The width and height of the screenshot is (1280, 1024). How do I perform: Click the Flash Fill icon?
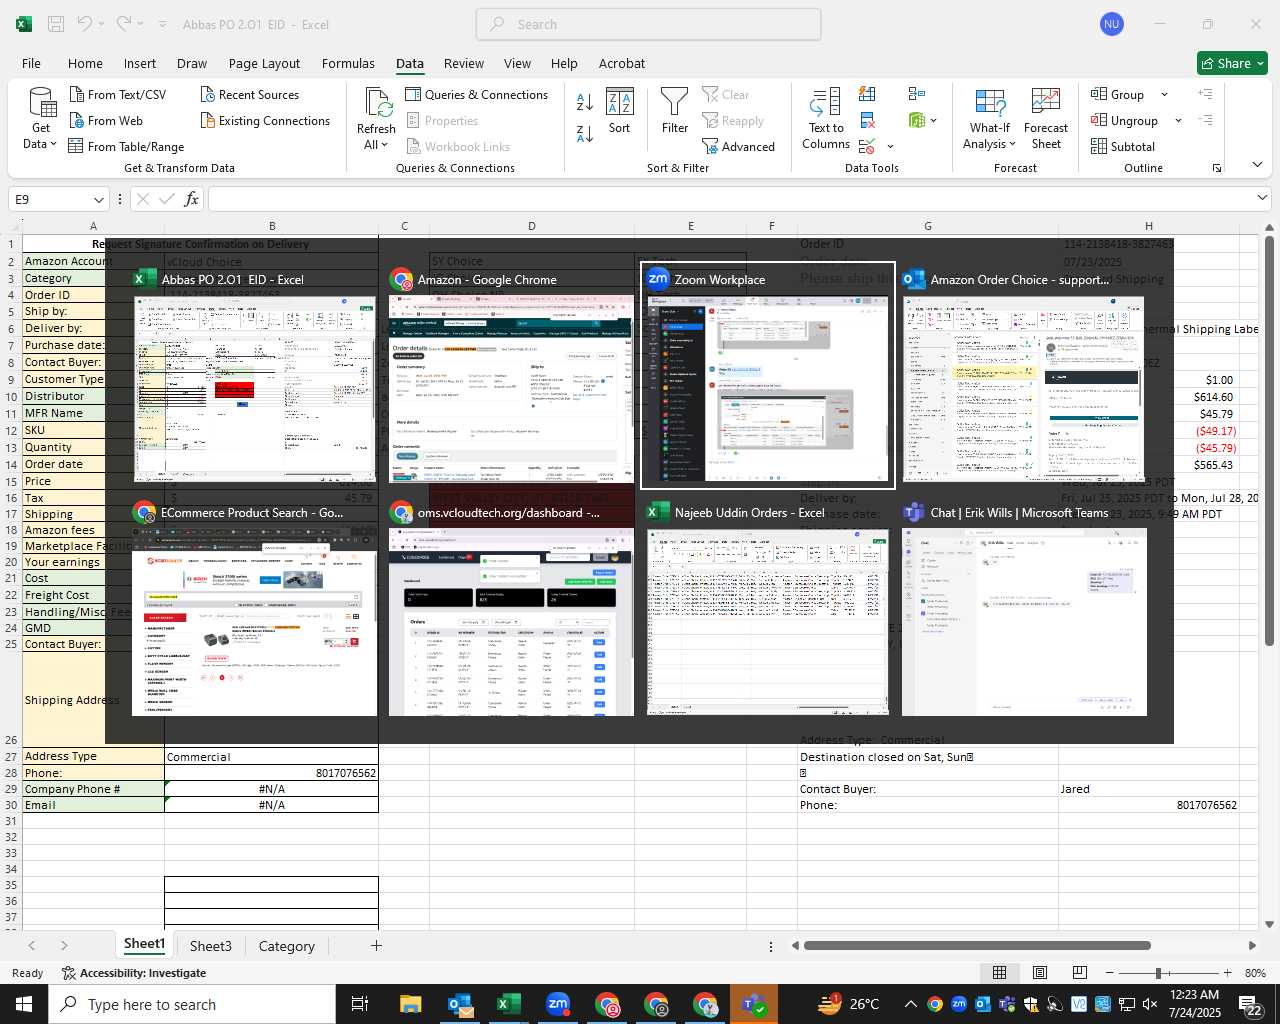(x=867, y=94)
